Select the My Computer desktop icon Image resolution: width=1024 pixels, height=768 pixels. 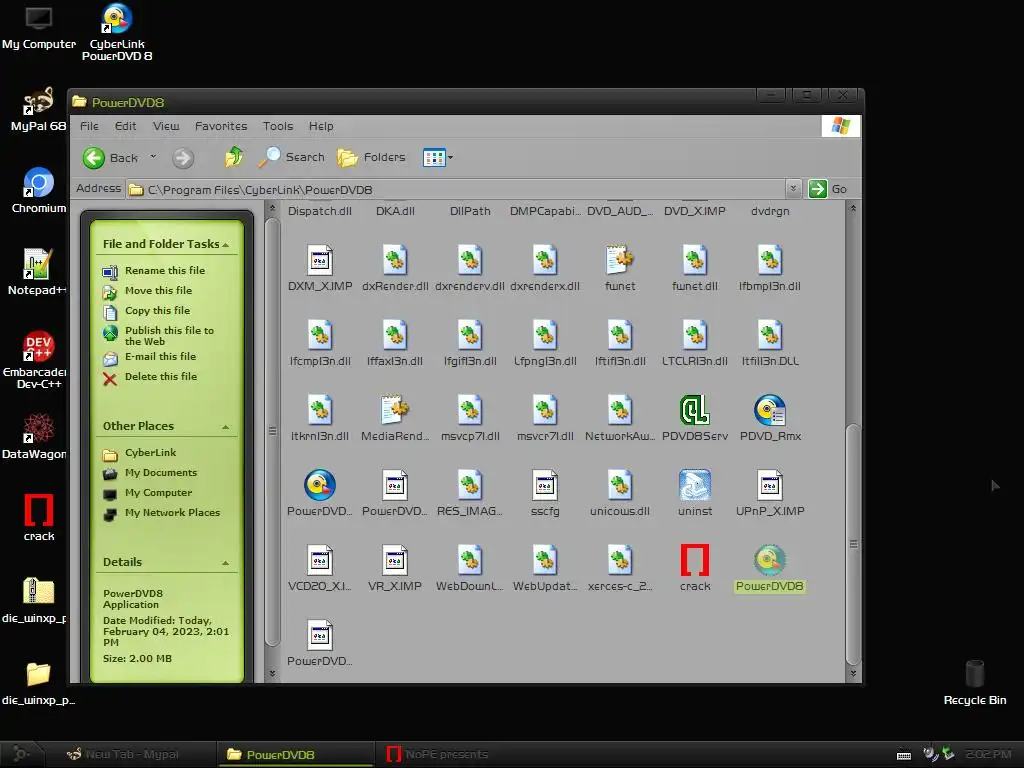pyautogui.click(x=39, y=27)
